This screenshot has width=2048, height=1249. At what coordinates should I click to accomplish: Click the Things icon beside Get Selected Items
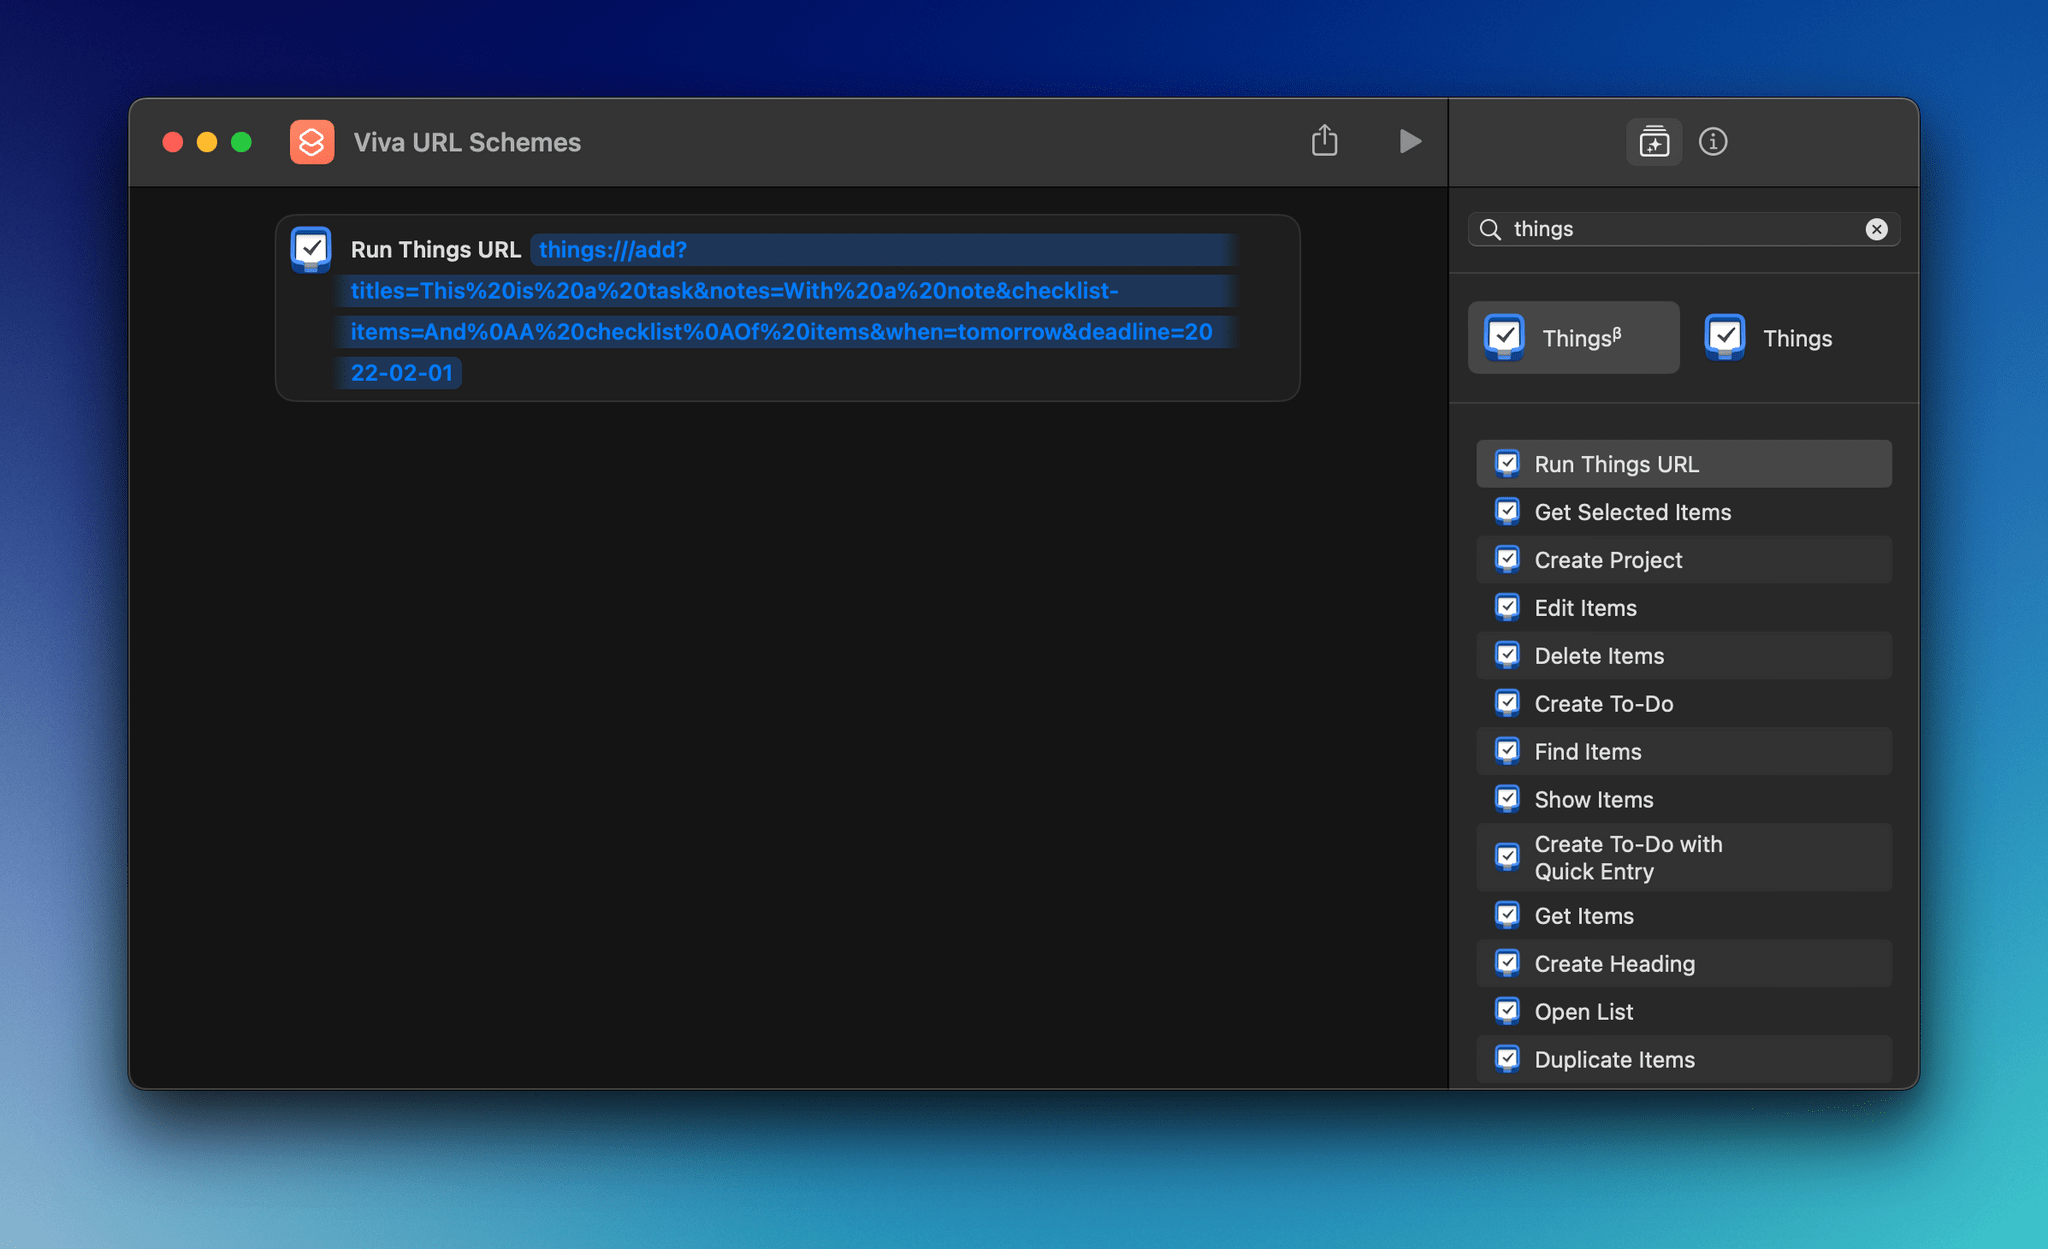(x=1507, y=511)
